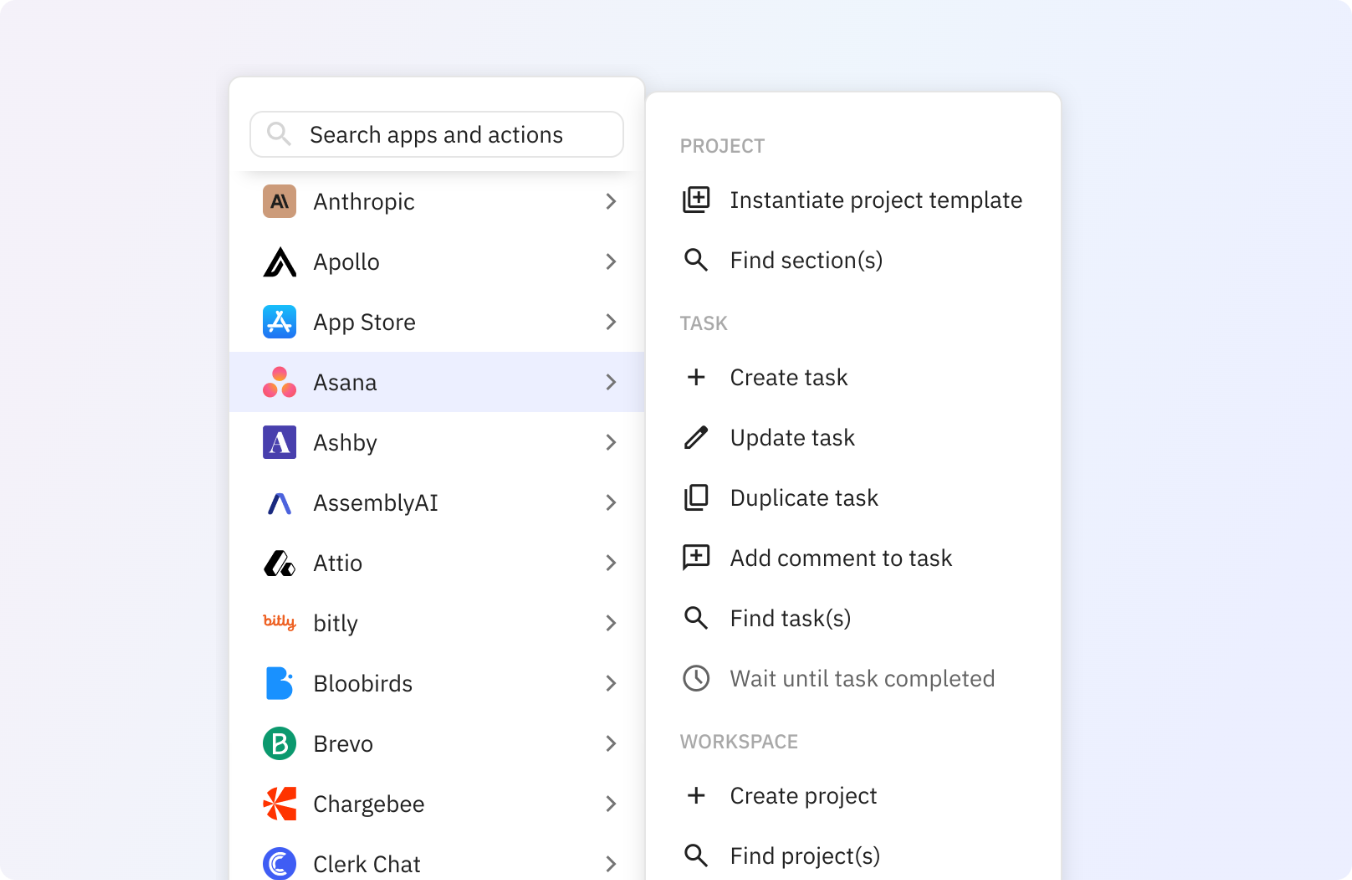Click the AssemblyAI logo icon
1352x880 pixels.
(x=279, y=503)
